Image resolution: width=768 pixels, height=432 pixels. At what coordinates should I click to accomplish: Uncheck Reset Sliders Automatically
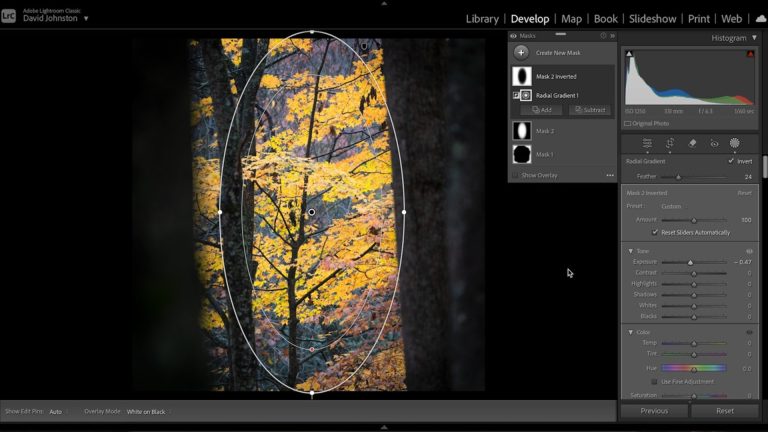coord(655,232)
